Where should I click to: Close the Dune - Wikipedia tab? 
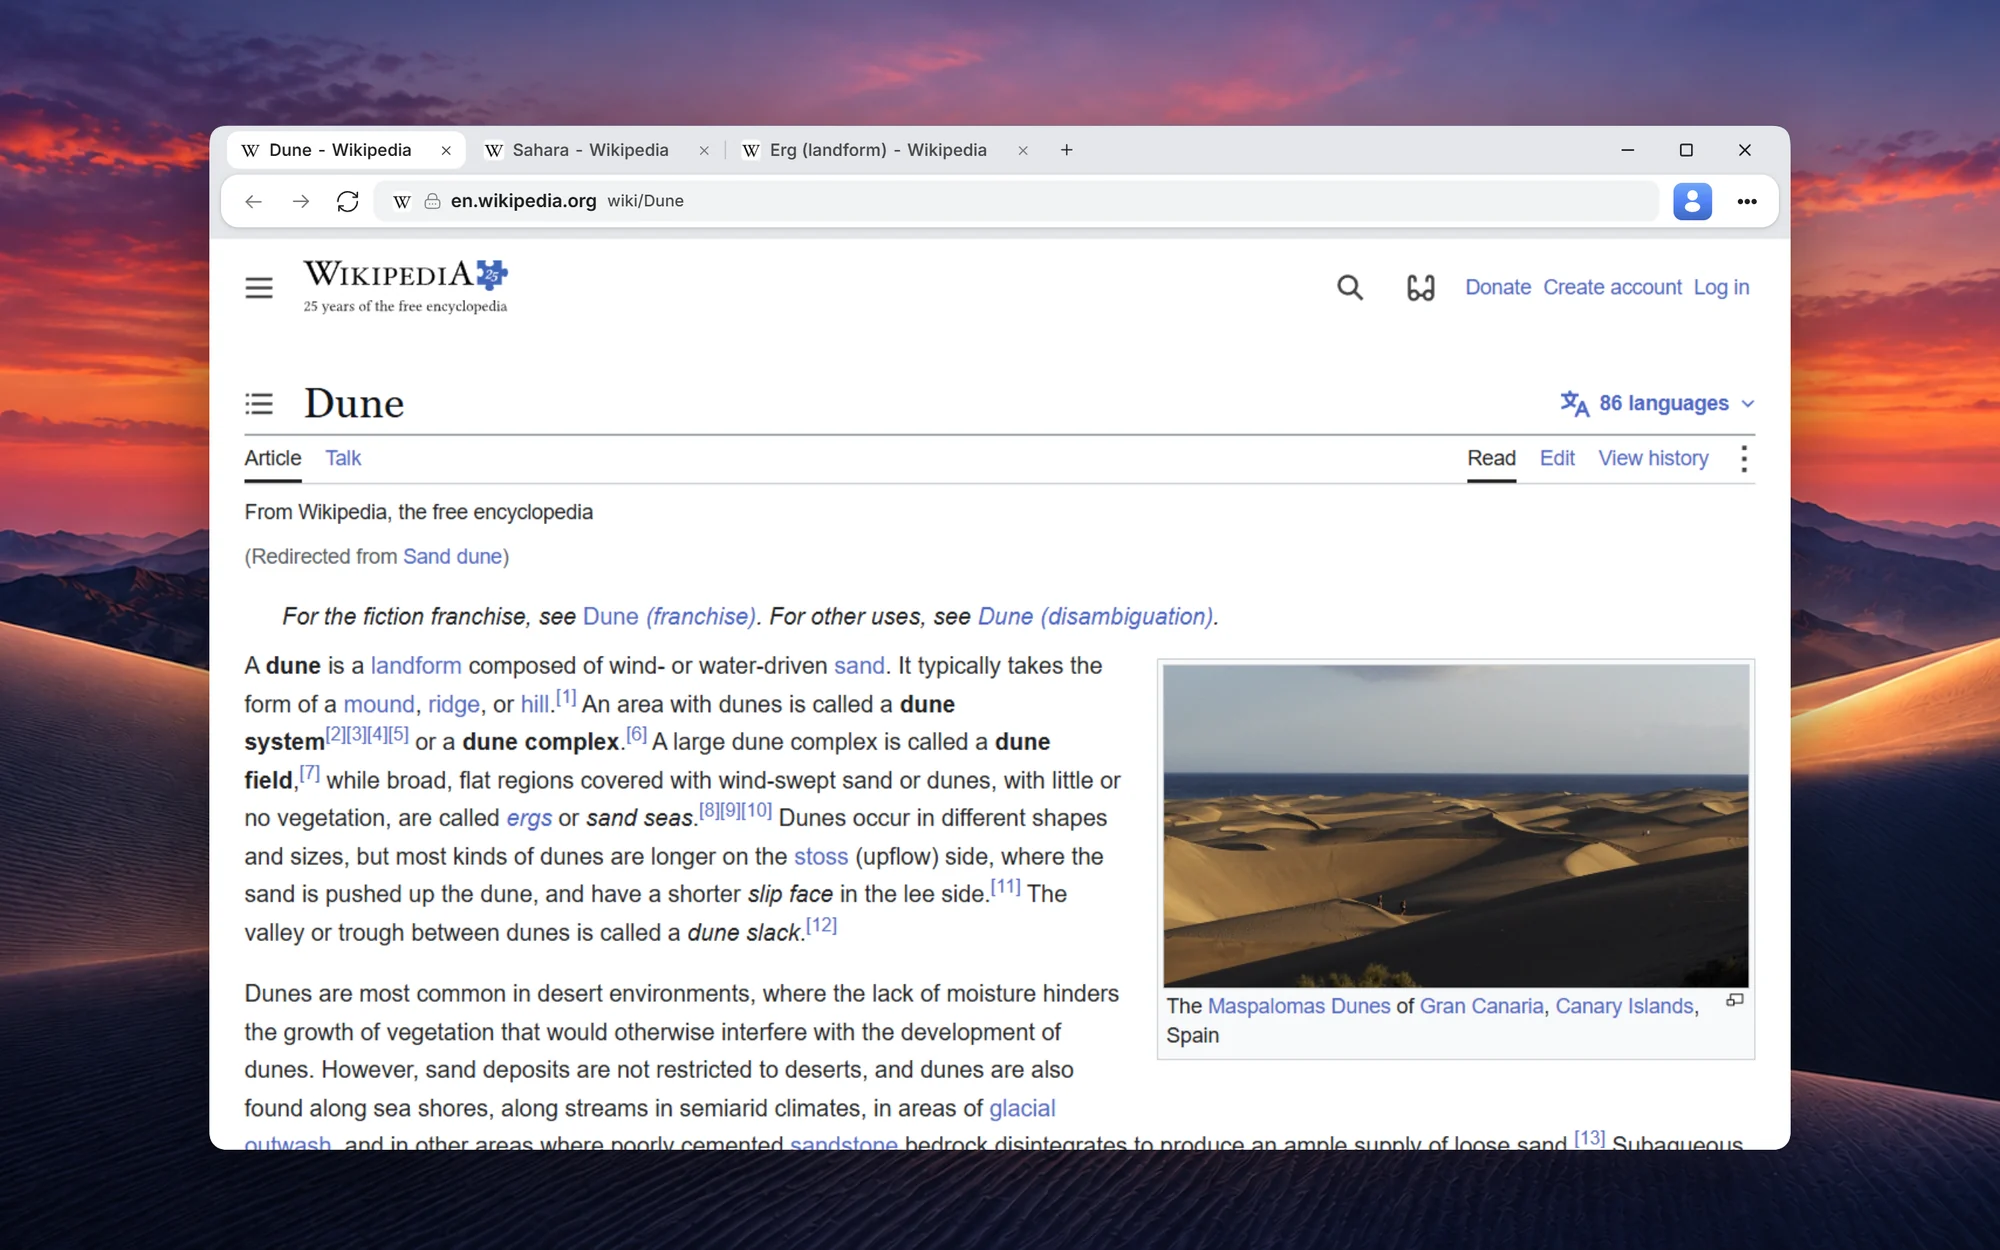coord(446,151)
